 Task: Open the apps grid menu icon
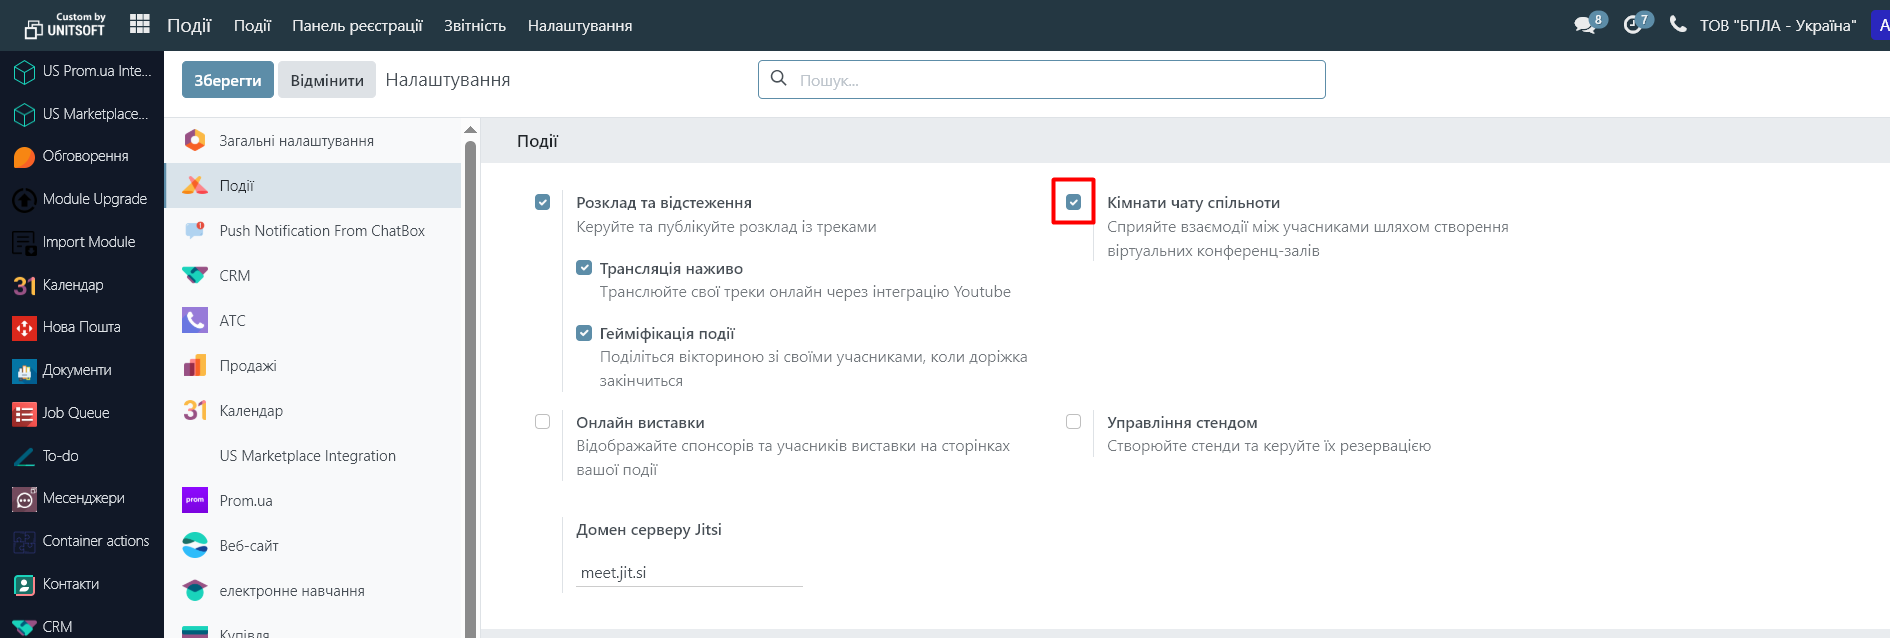pyautogui.click(x=140, y=24)
